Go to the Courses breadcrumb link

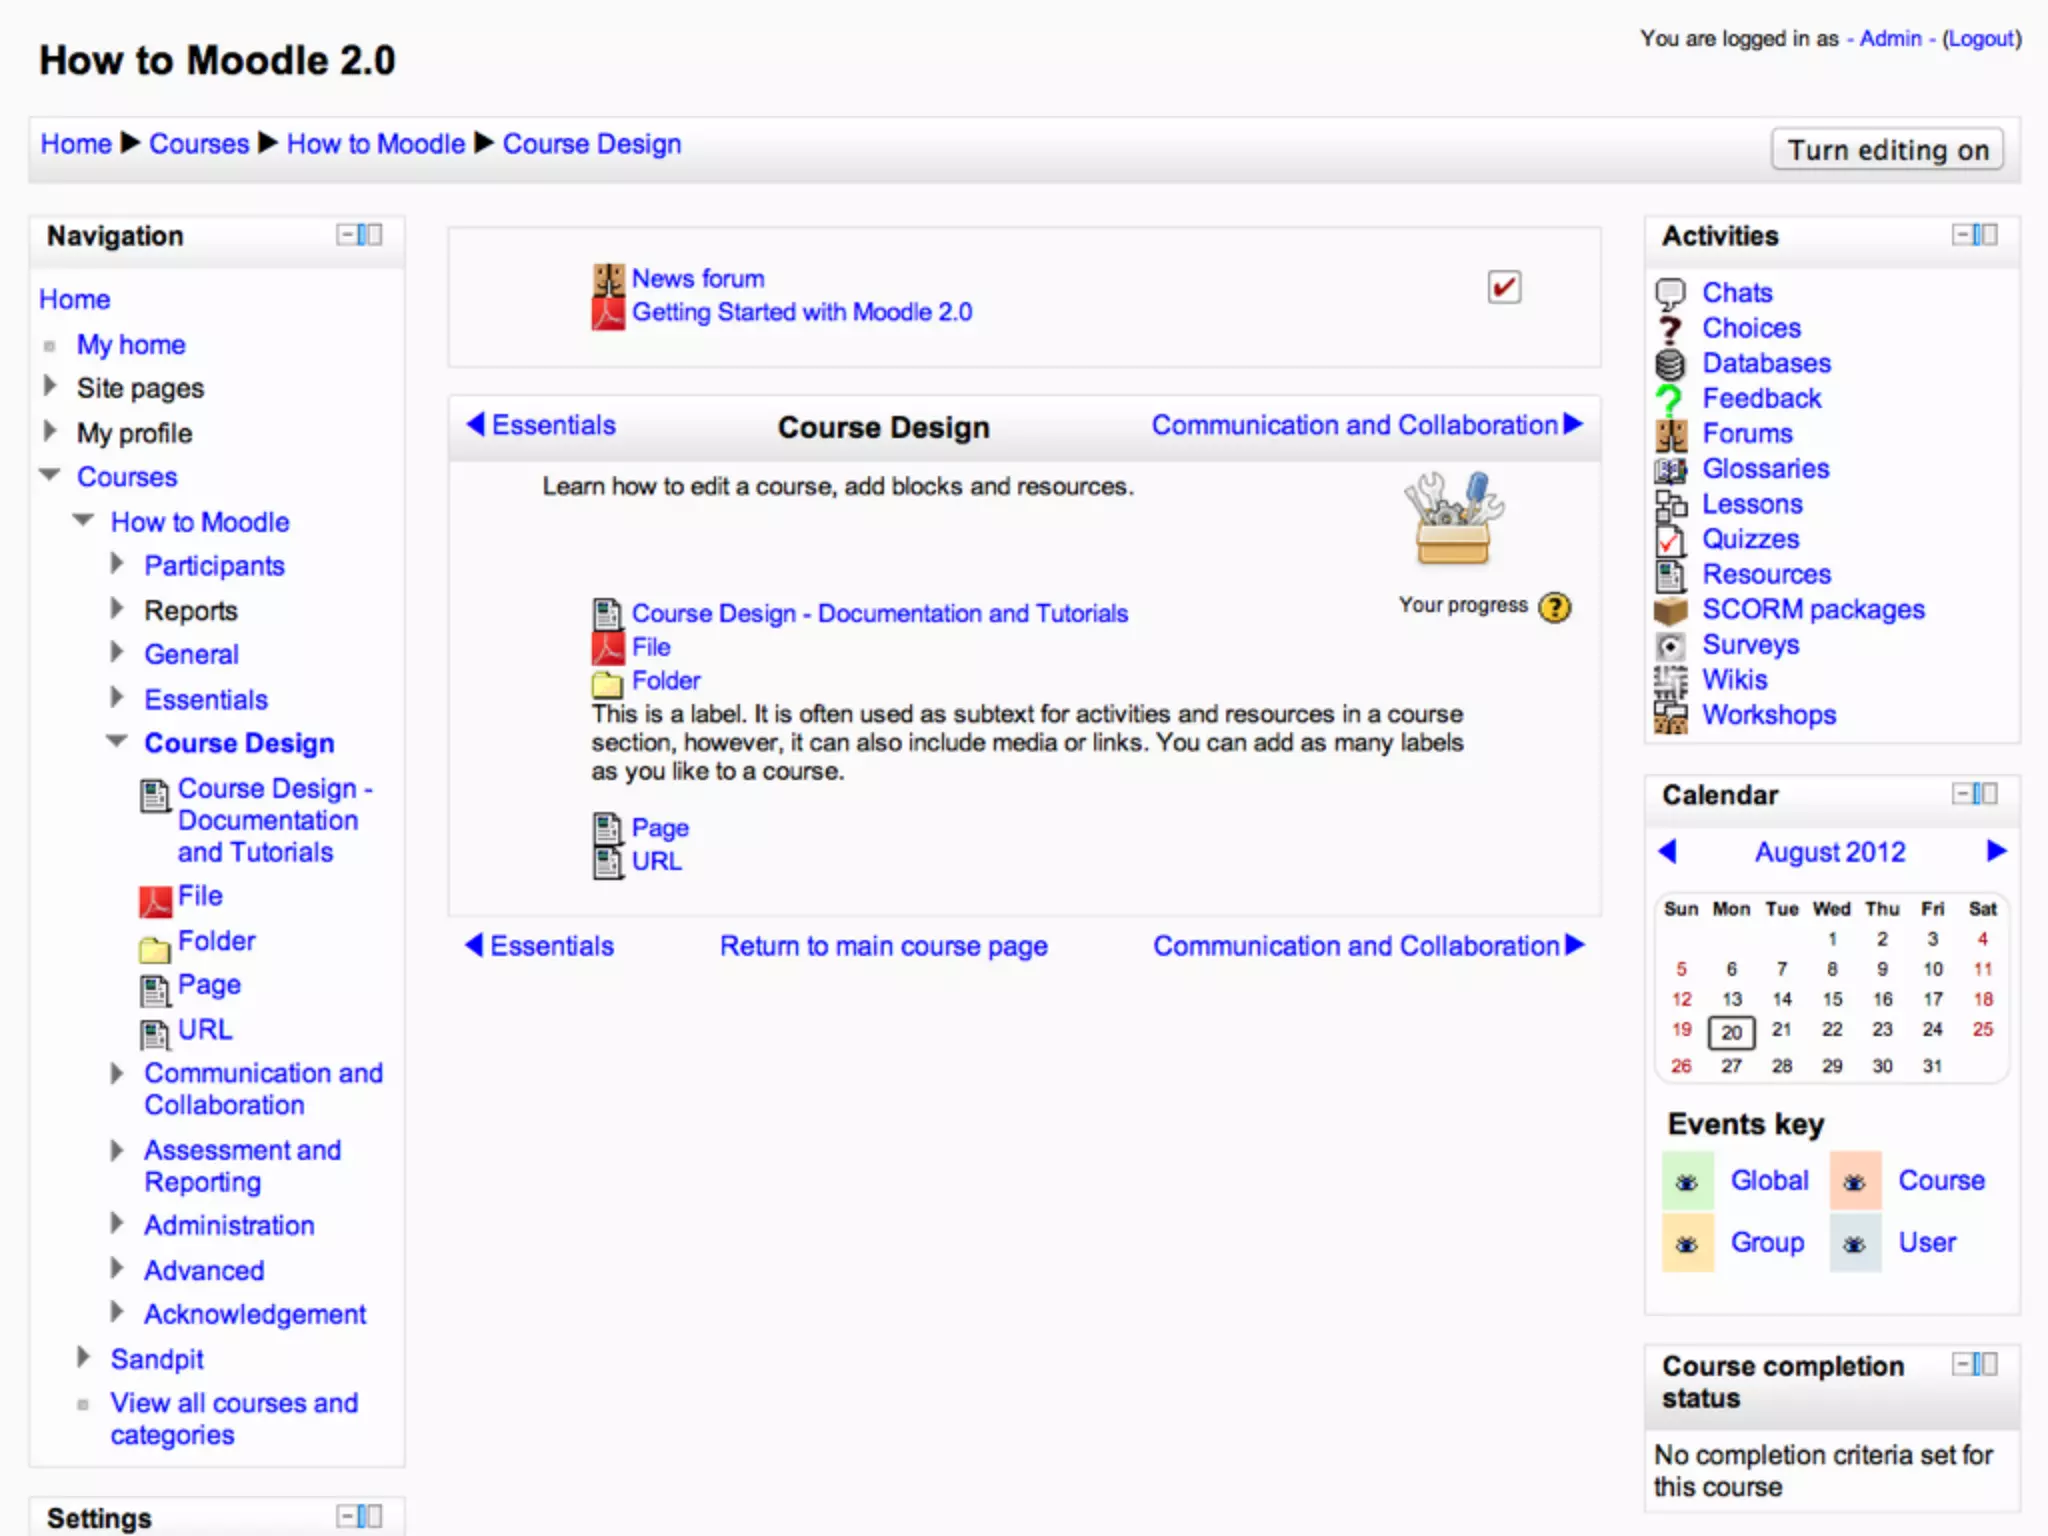tap(198, 144)
